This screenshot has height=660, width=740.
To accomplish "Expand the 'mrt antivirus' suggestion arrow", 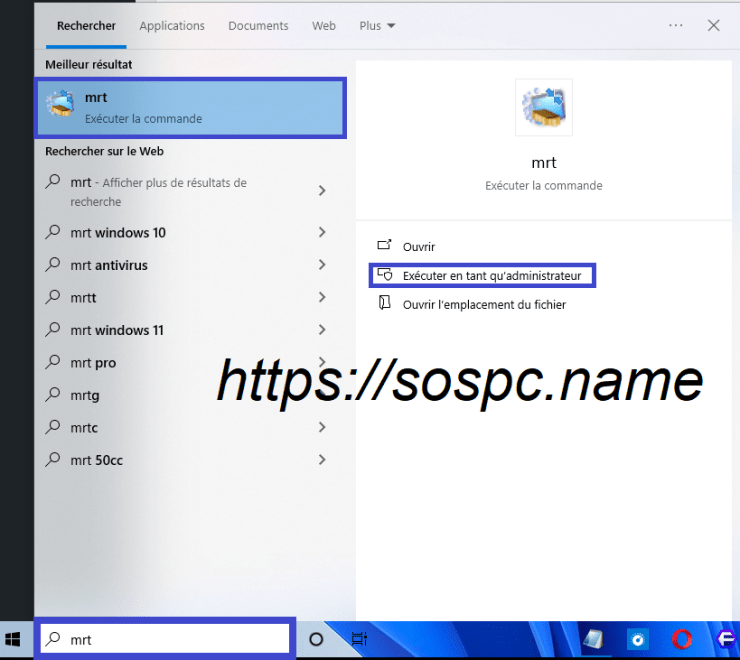I will click(322, 265).
